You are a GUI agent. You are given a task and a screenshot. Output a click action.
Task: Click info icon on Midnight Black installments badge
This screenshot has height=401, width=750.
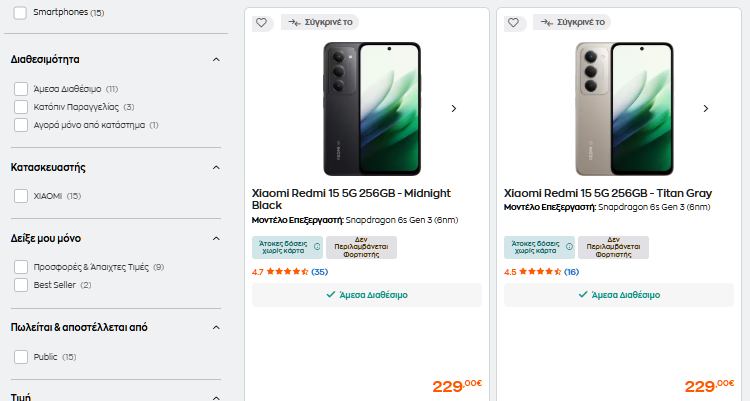click(x=317, y=247)
